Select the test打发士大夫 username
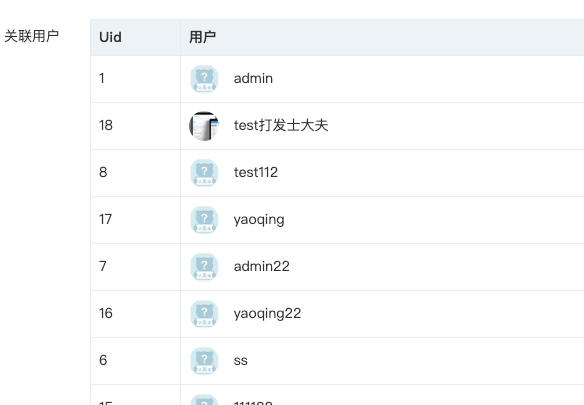The image size is (584, 405). pyautogui.click(x=281, y=126)
